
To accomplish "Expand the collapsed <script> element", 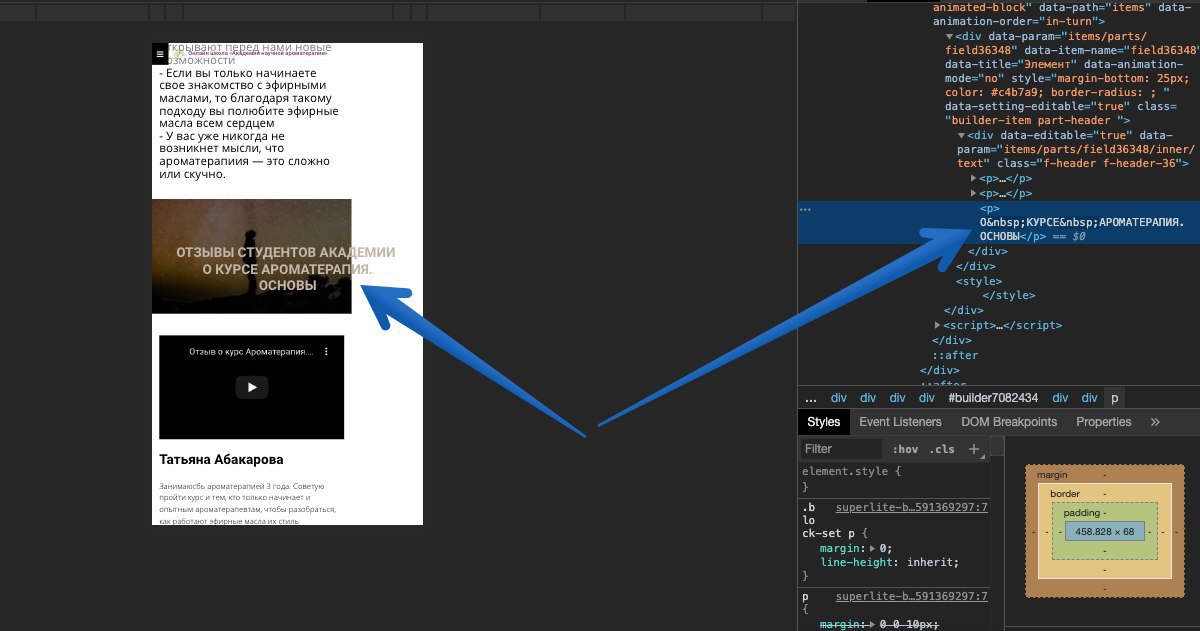I will coord(937,325).
